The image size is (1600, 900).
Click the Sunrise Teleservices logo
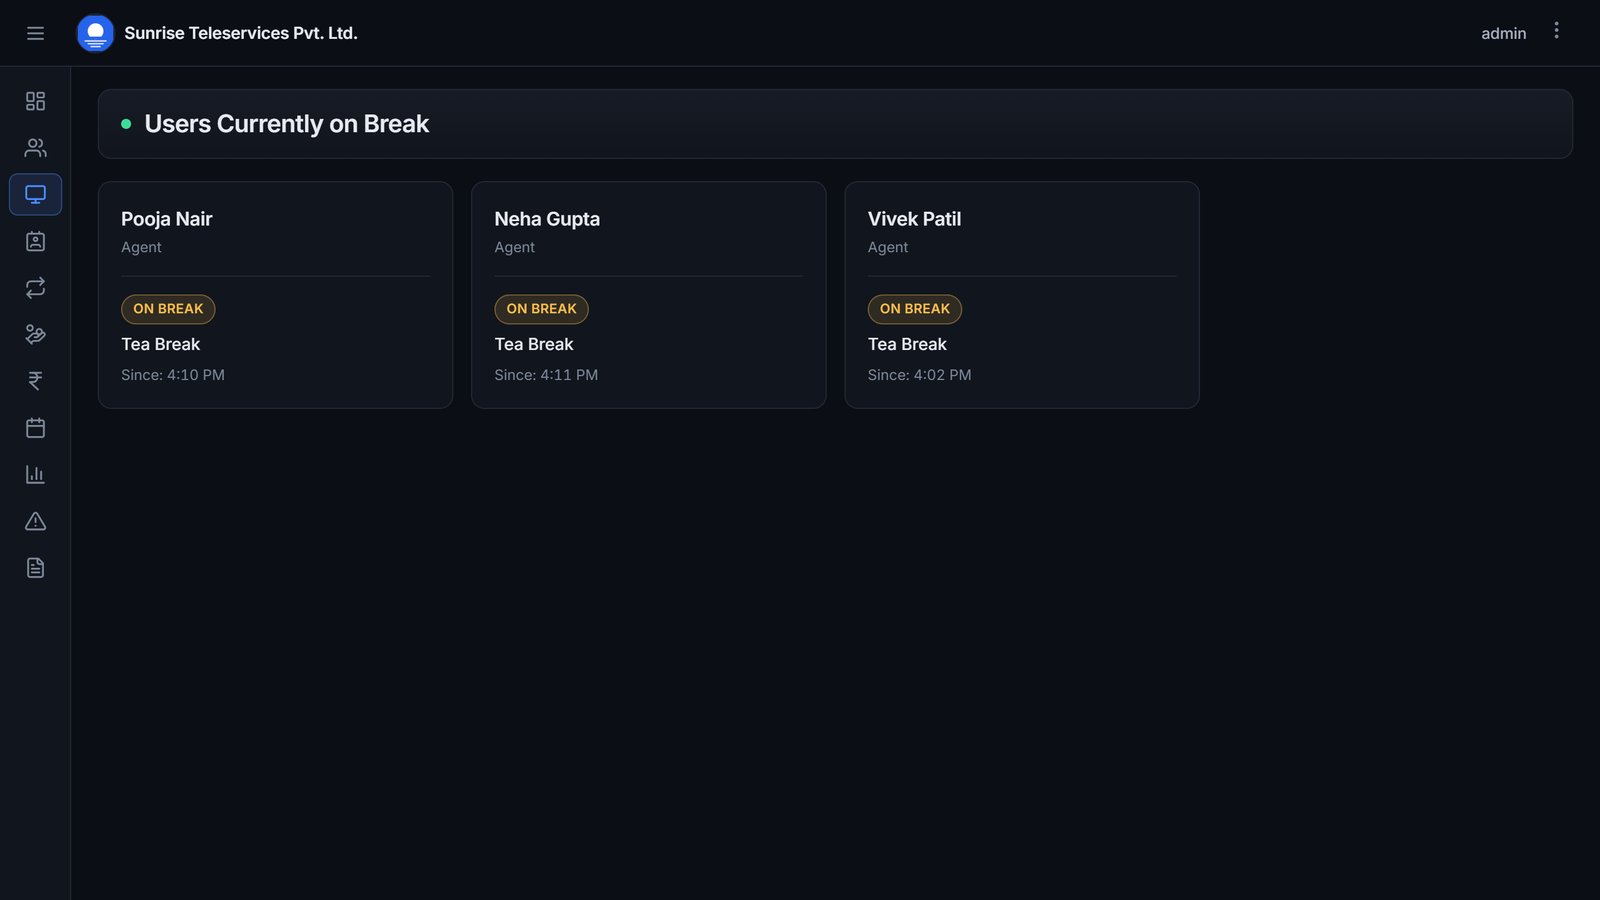(x=95, y=33)
